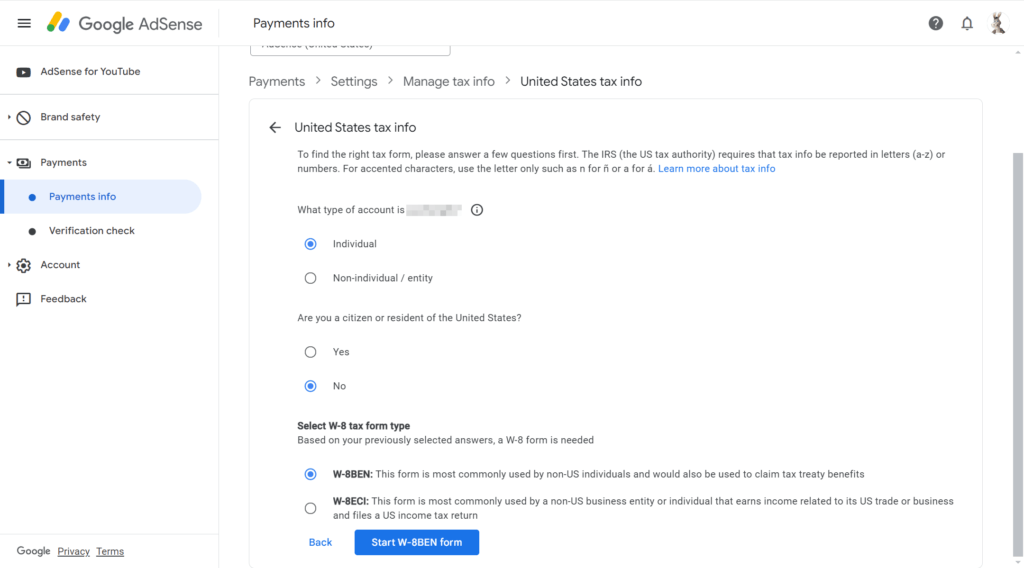1024x568 pixels.
Task: Click the page vertical scrollbar thumb
Action: click(1017, 353)
